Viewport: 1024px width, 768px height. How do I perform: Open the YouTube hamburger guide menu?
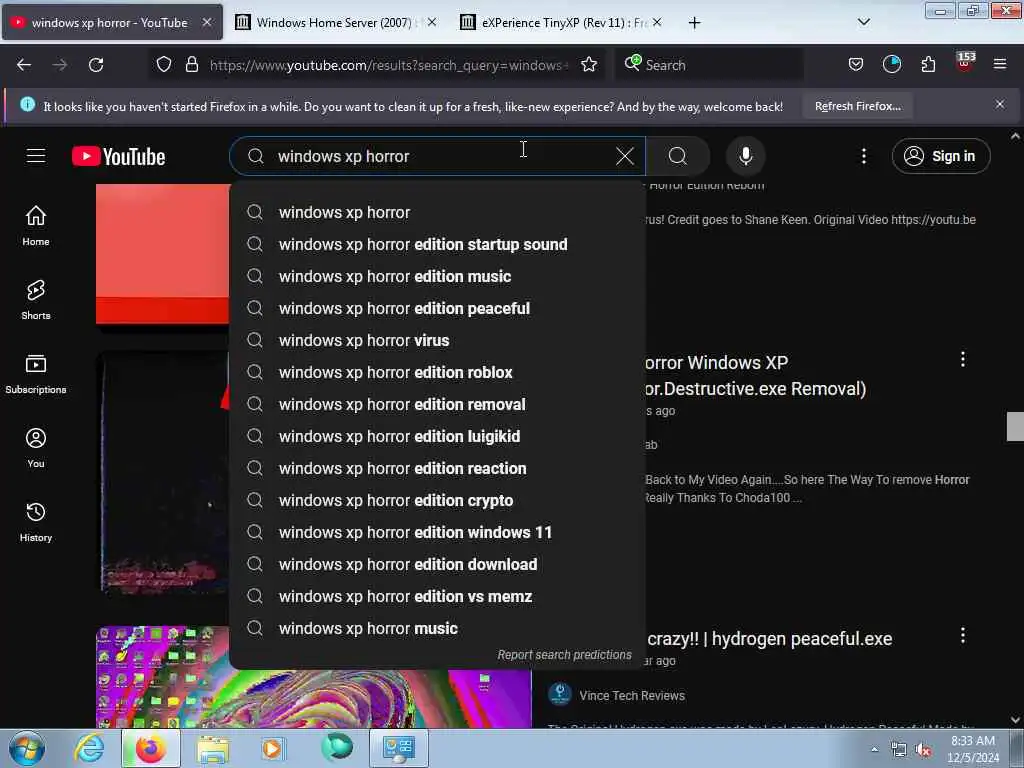(x=36, y=156)
